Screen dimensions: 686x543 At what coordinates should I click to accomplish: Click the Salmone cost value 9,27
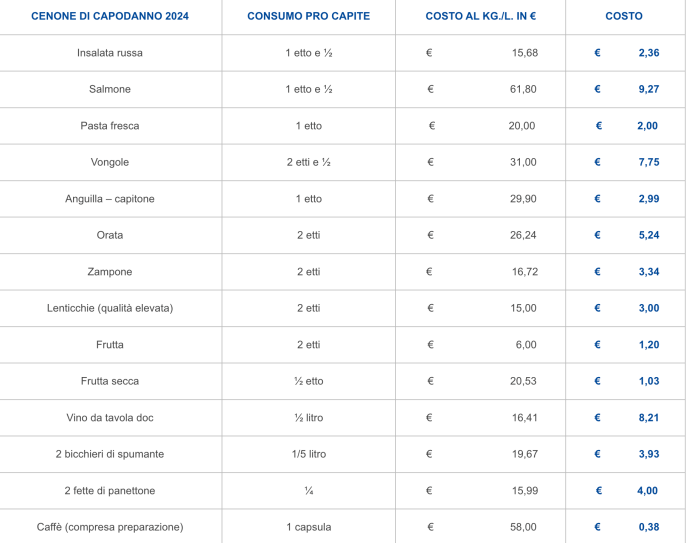coord(649,89)
